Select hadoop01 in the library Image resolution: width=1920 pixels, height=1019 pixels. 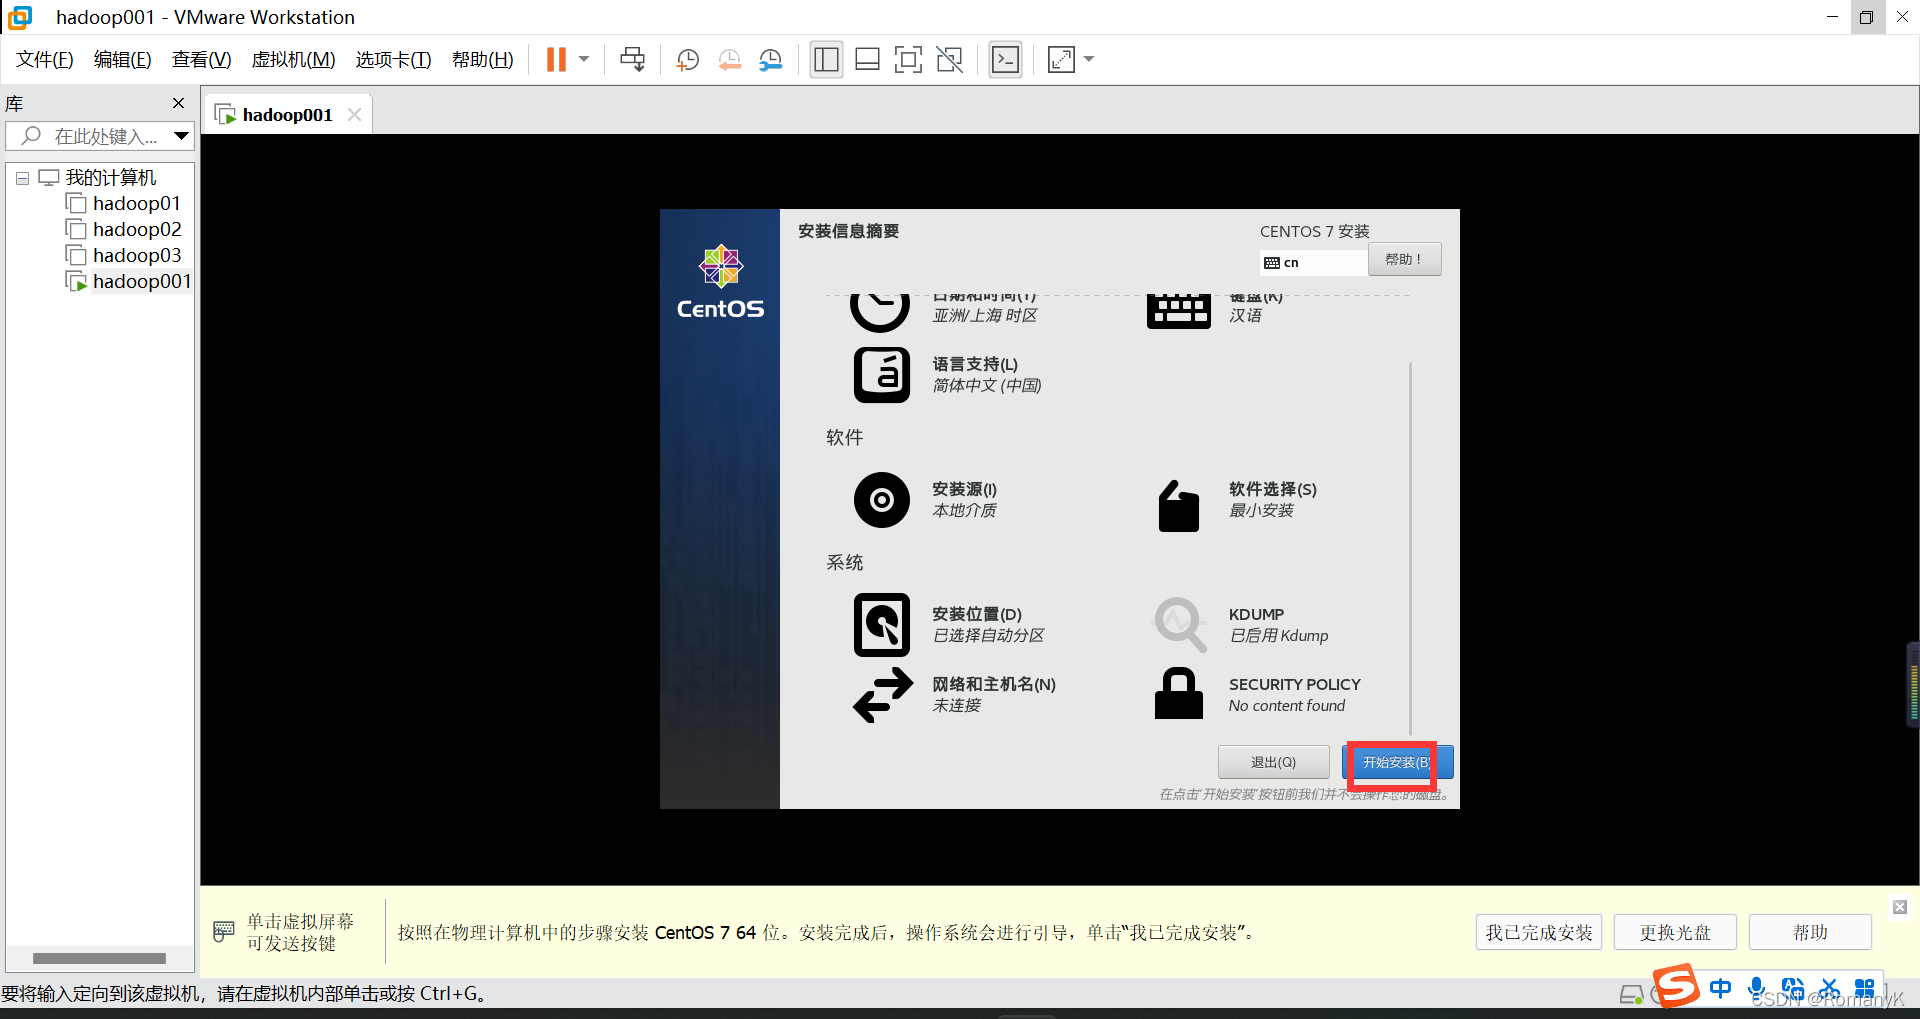(137, 204)
